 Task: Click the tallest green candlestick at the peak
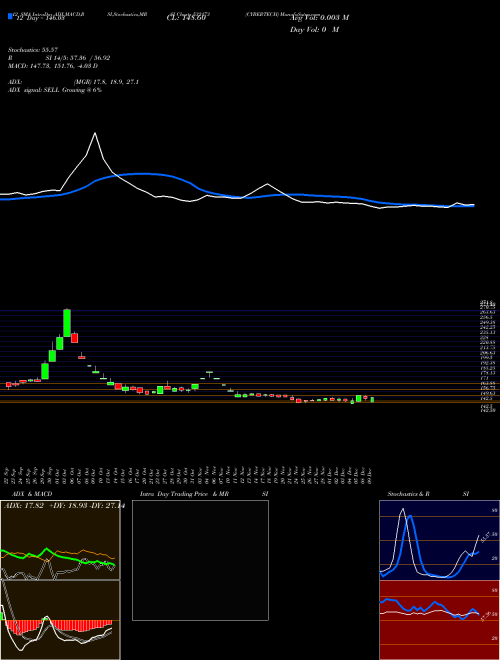67,323
